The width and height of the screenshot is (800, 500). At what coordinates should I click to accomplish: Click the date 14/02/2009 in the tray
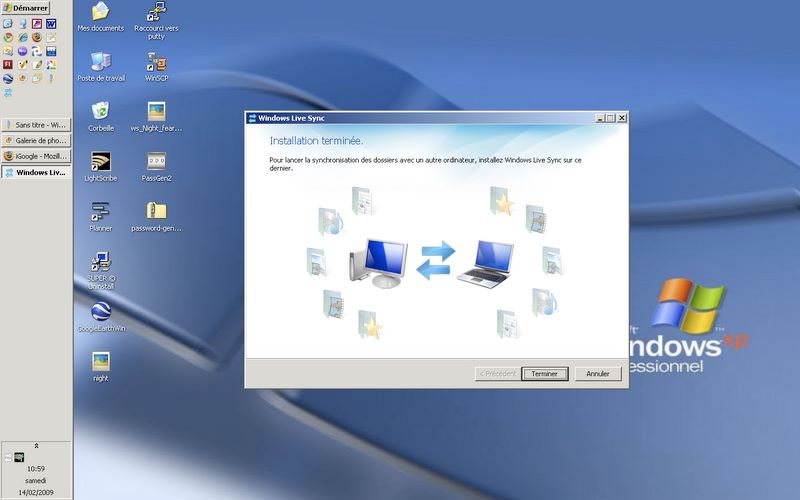coord(36,492)
